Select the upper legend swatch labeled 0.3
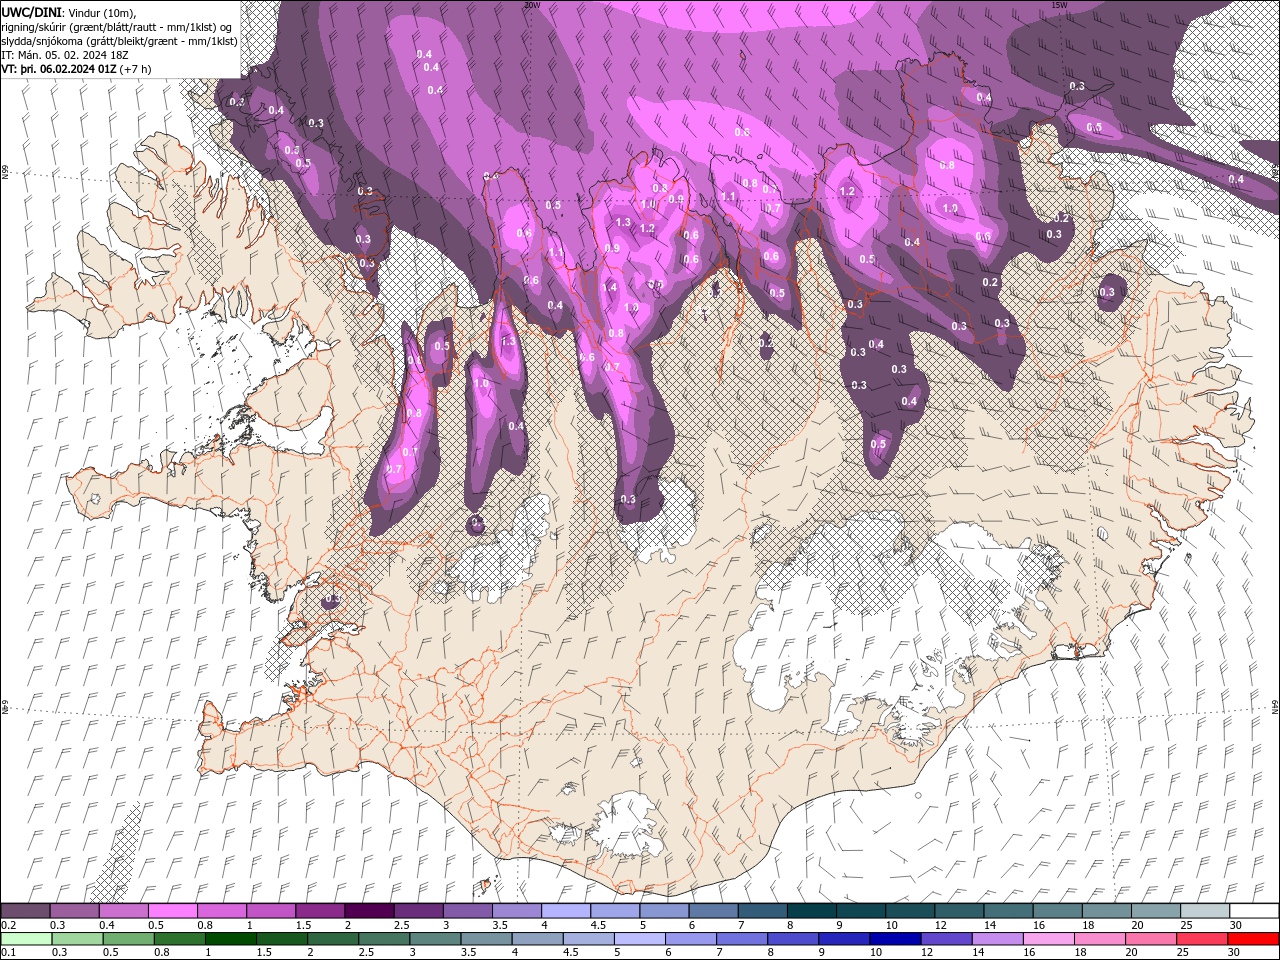 pyautogui.click(x=75, y=911)
